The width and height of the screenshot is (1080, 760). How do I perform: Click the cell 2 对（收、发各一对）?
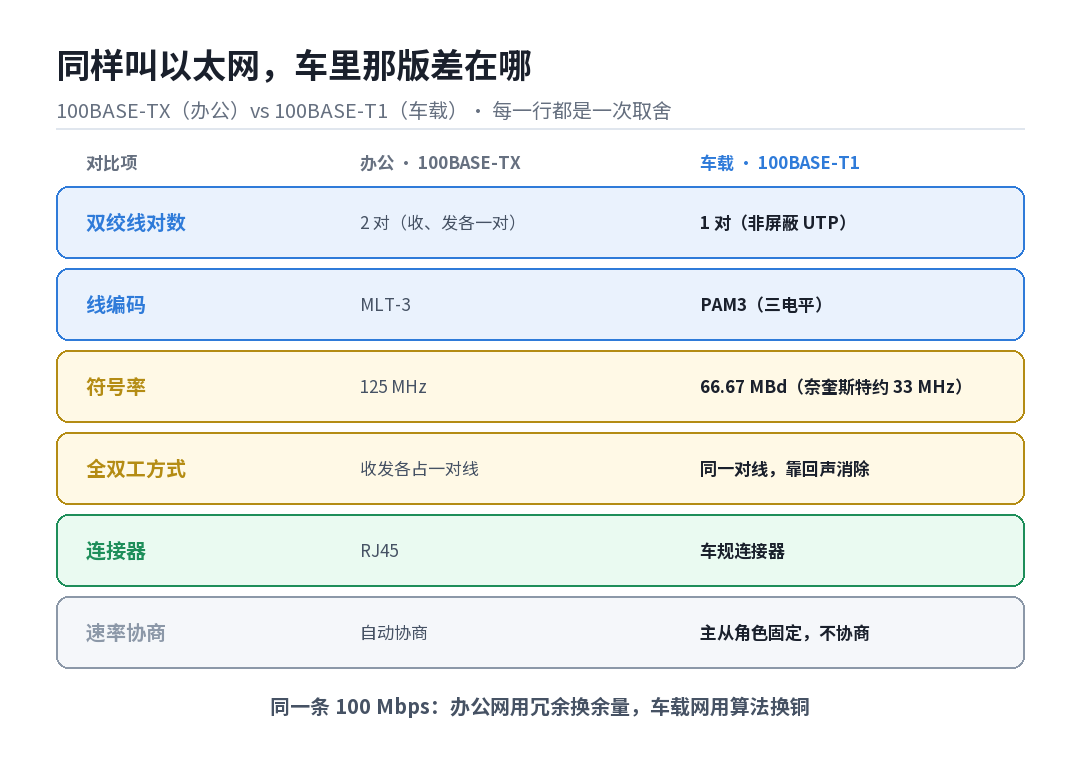click(442, 223)
